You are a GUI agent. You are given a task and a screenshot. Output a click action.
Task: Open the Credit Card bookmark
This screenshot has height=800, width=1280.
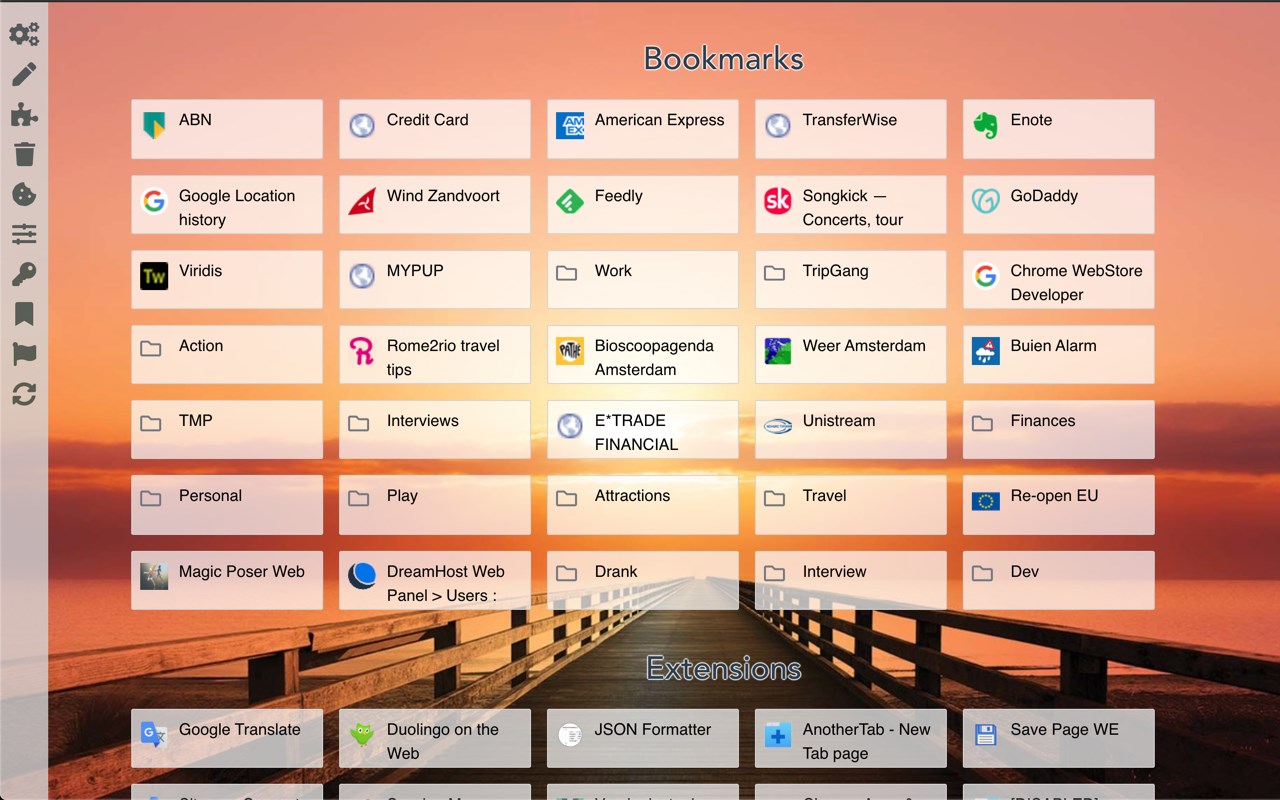click(x=435, y=128)
